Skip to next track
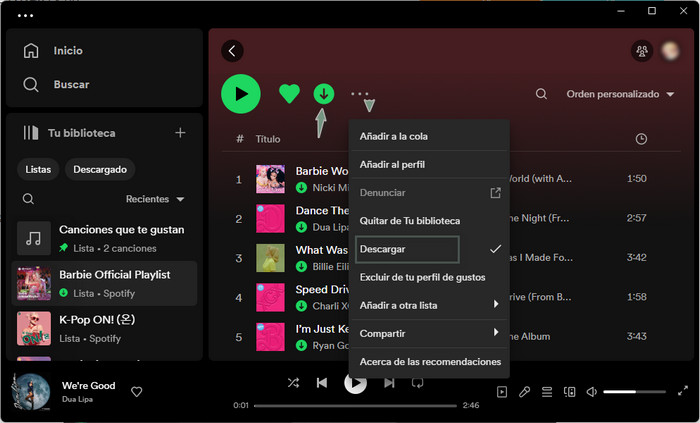The height and width of the screenshot is (423, 700). [x=389, y=382]
